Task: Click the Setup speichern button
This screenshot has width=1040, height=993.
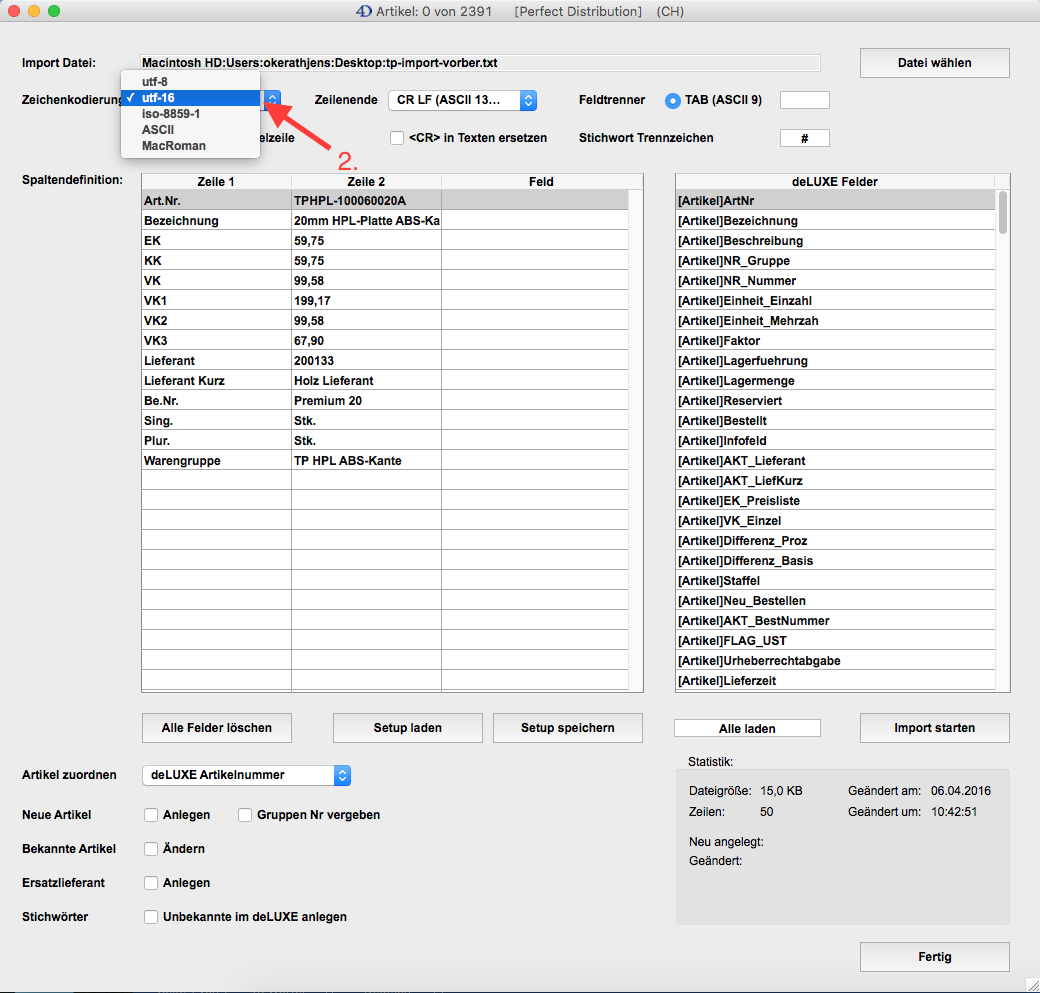Action: pos(567,728)
